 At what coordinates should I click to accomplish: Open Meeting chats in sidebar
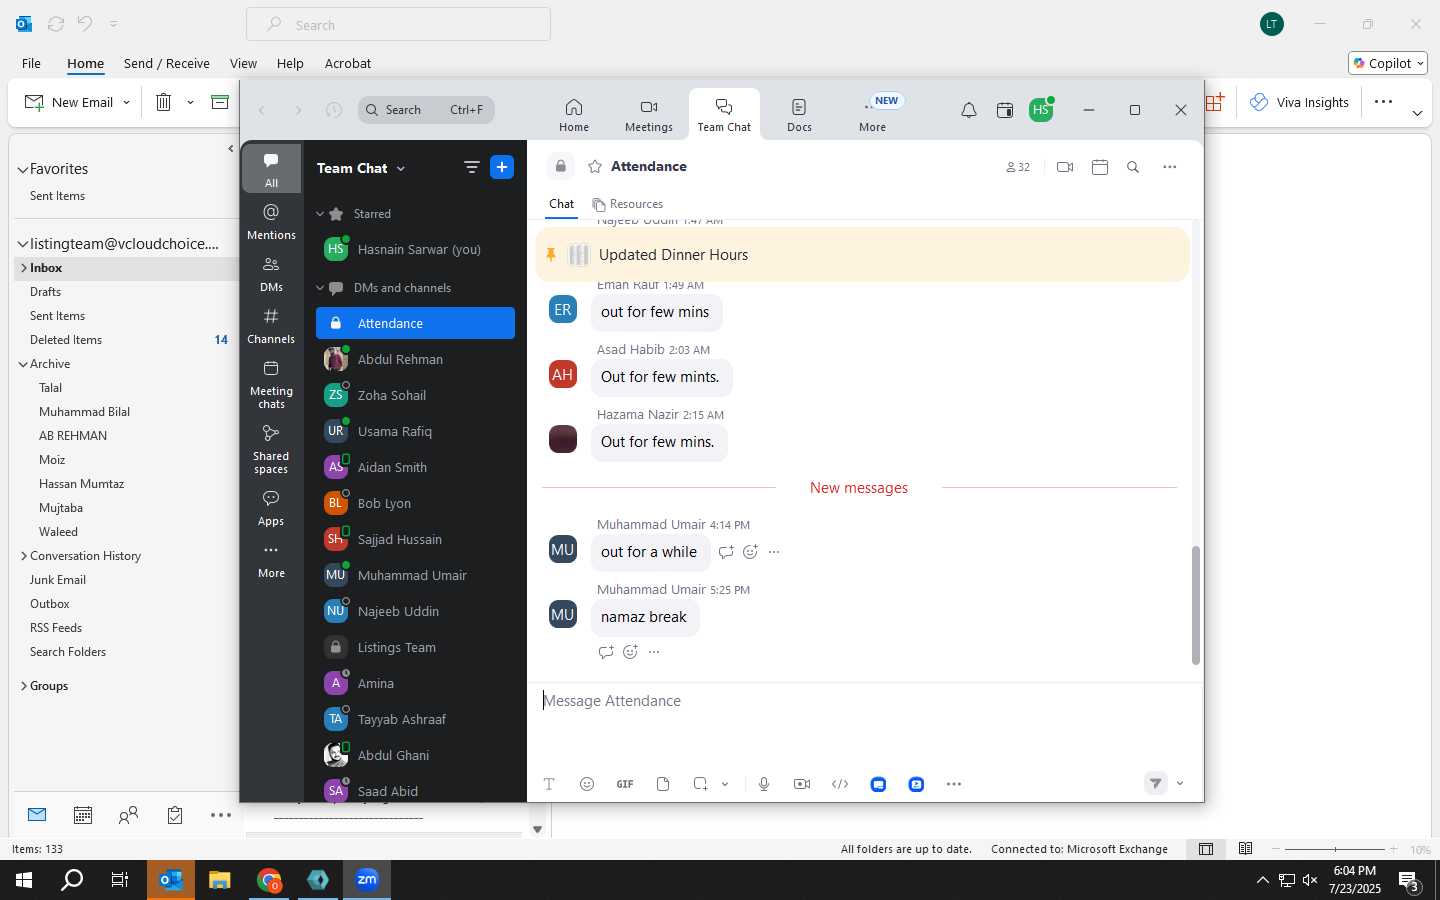(271, 385)
